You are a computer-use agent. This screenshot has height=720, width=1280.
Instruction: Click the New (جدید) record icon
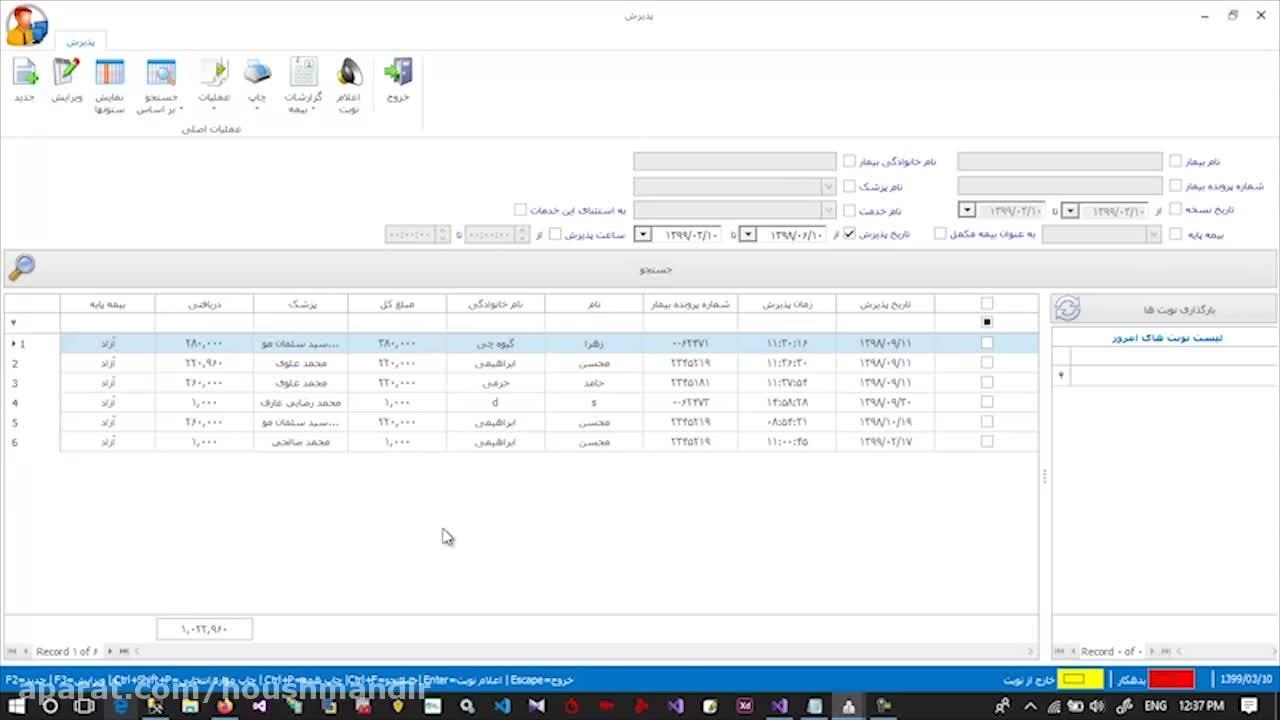pyautogui.click(x=24, y=74)
